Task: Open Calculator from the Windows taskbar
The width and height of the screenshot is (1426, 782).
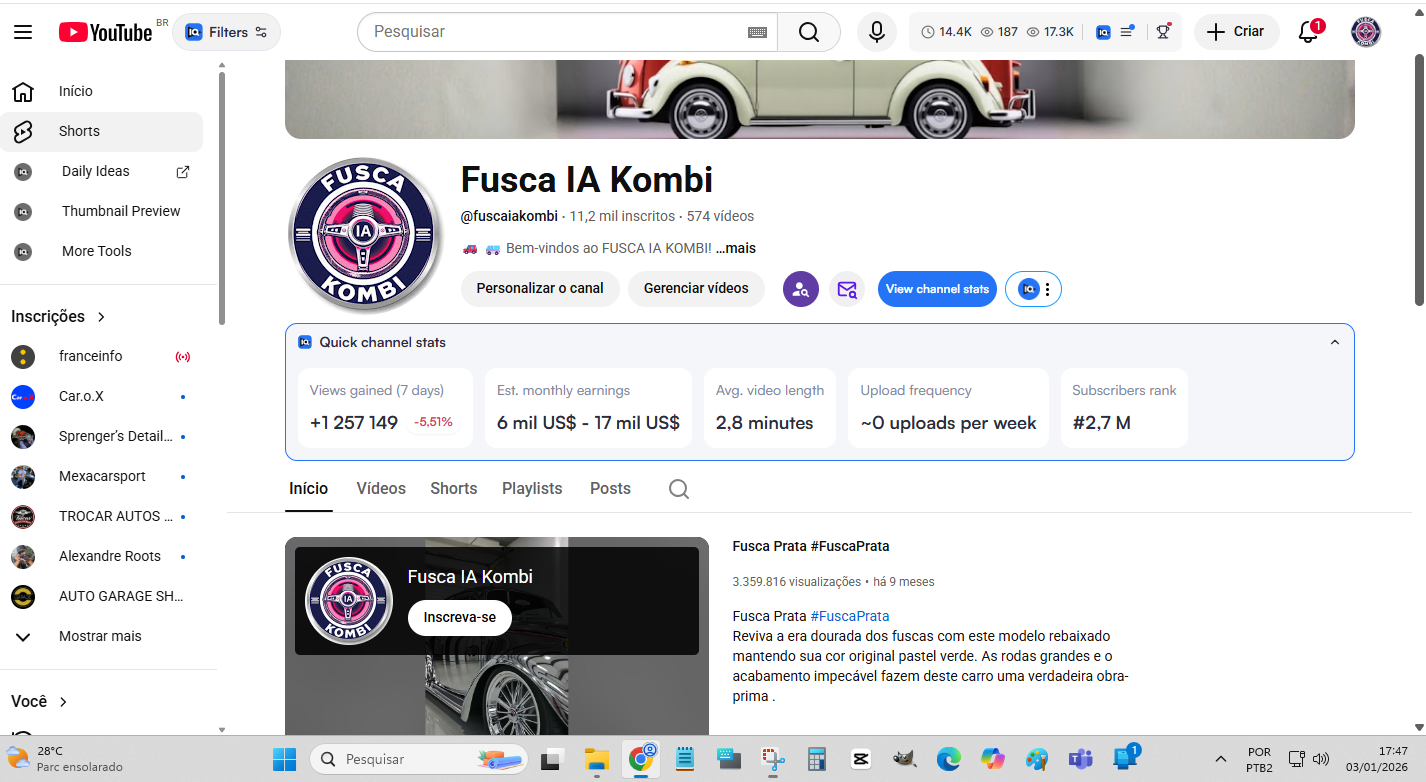Action: pyautogui.click(x=817, y=759)
